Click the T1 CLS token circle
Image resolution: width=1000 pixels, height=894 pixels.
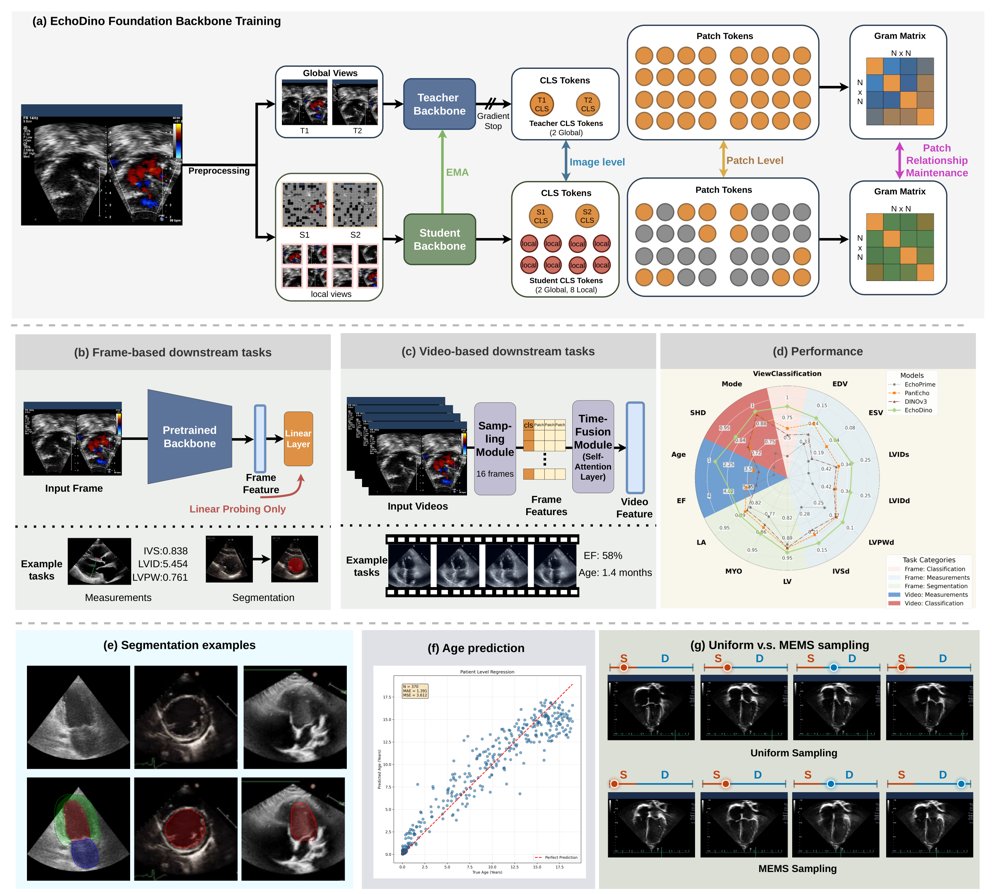pos(541,104)
